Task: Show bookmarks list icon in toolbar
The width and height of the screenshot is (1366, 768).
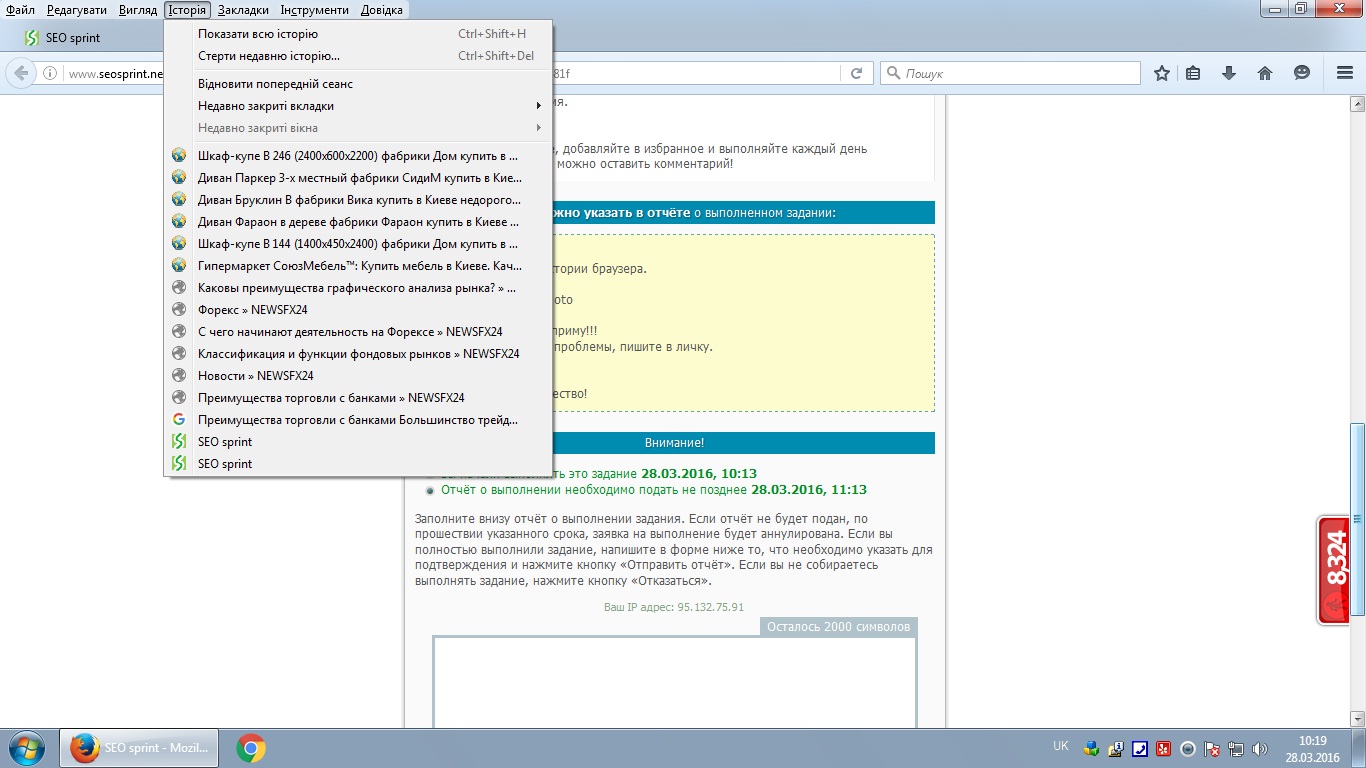Action: [x=1193, y=73]
